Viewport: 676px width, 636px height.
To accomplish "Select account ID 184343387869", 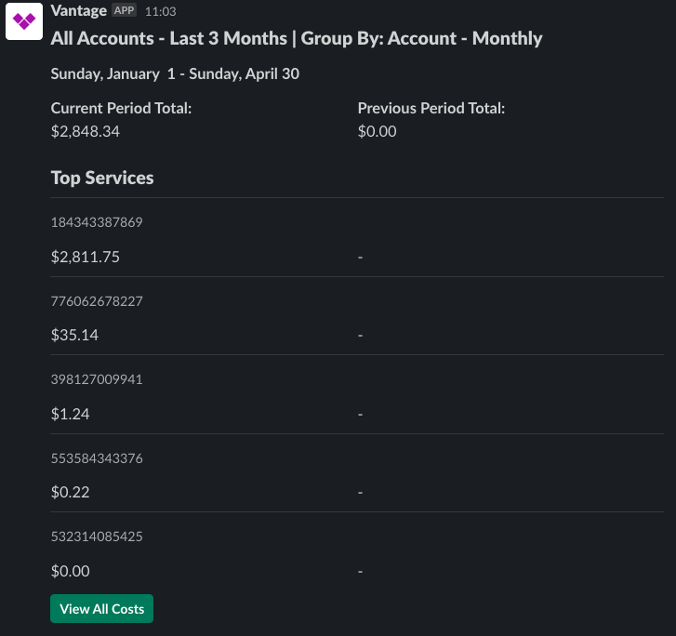I will (97, 222).
